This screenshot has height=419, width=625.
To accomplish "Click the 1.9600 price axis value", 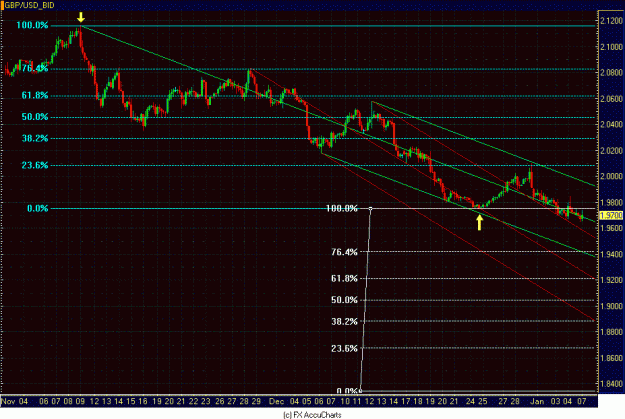I will [611, 228].
